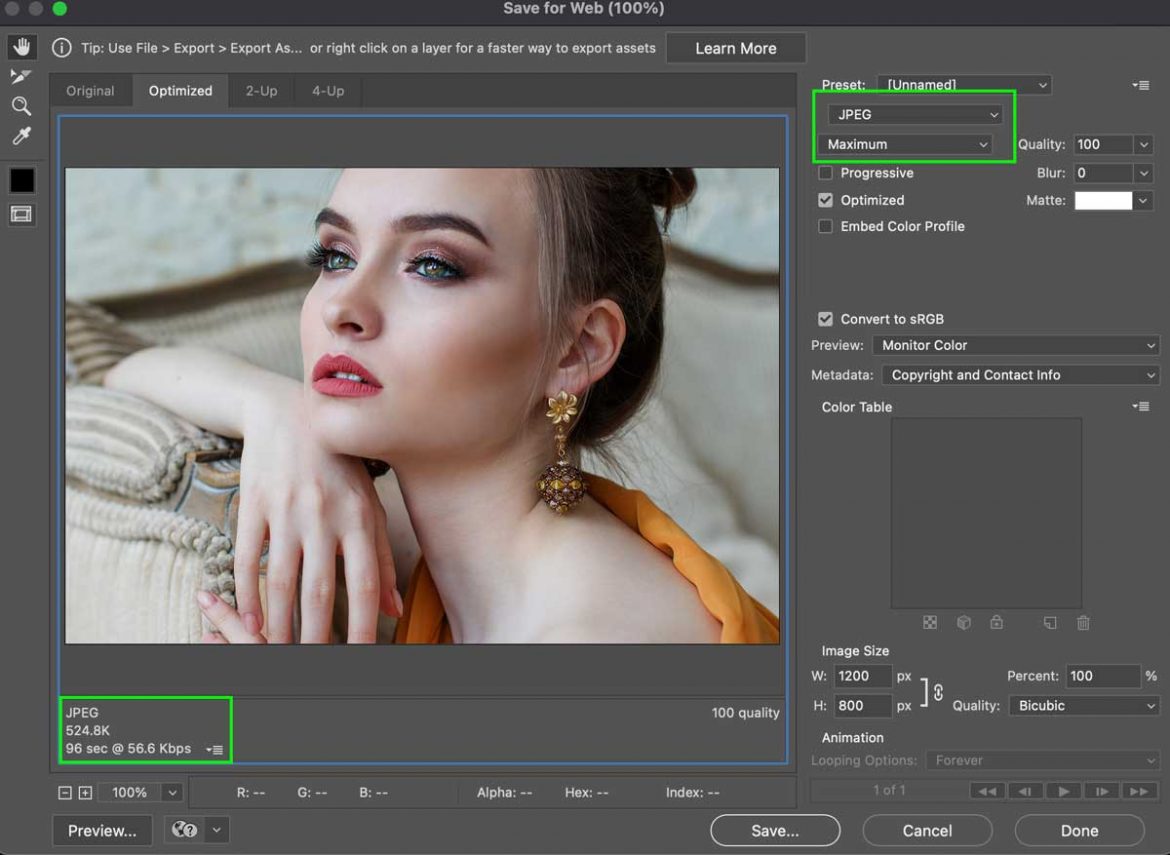Select the Eyedropper tool
The width and height of the screenshot is (1170, 855).
point(21,136)
